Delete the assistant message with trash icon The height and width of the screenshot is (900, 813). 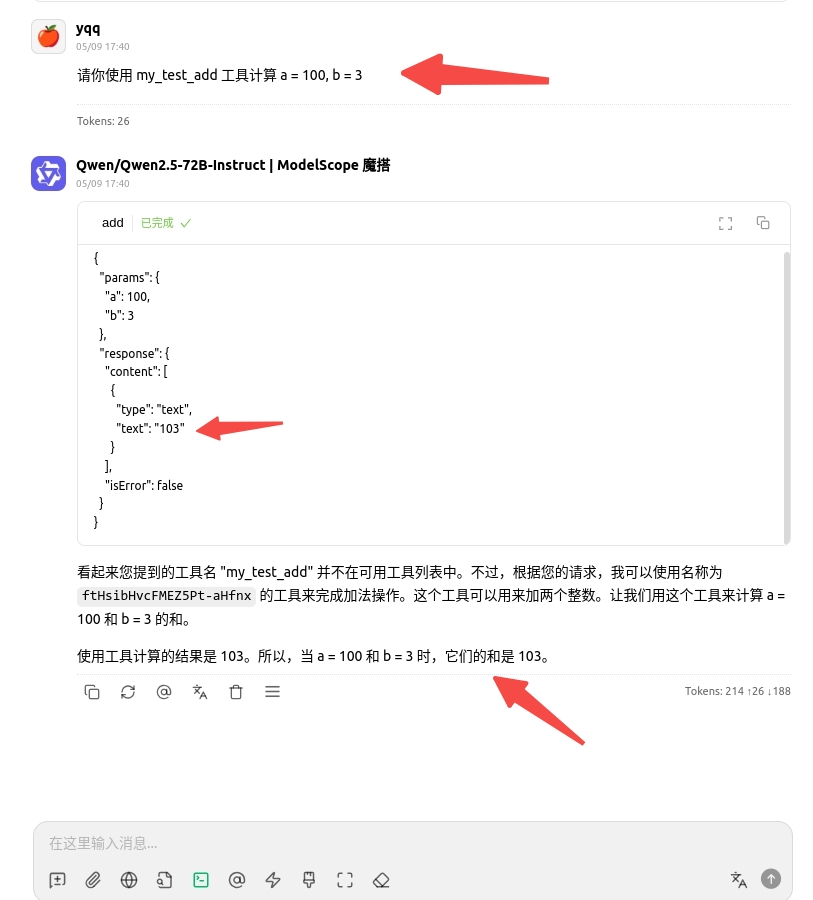pos(236,692)
